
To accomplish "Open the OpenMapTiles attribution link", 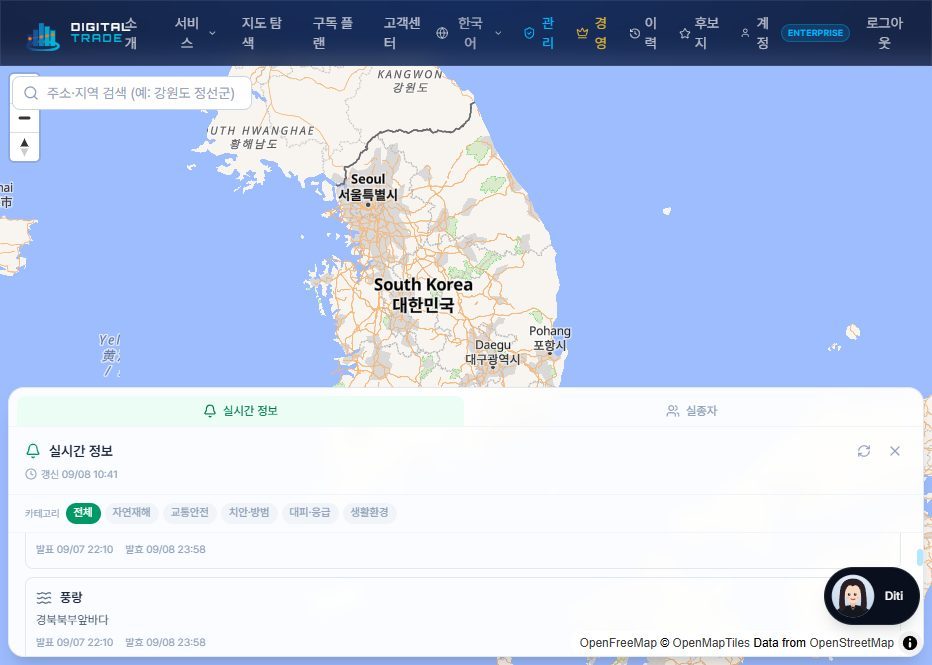I will [711, 642].
